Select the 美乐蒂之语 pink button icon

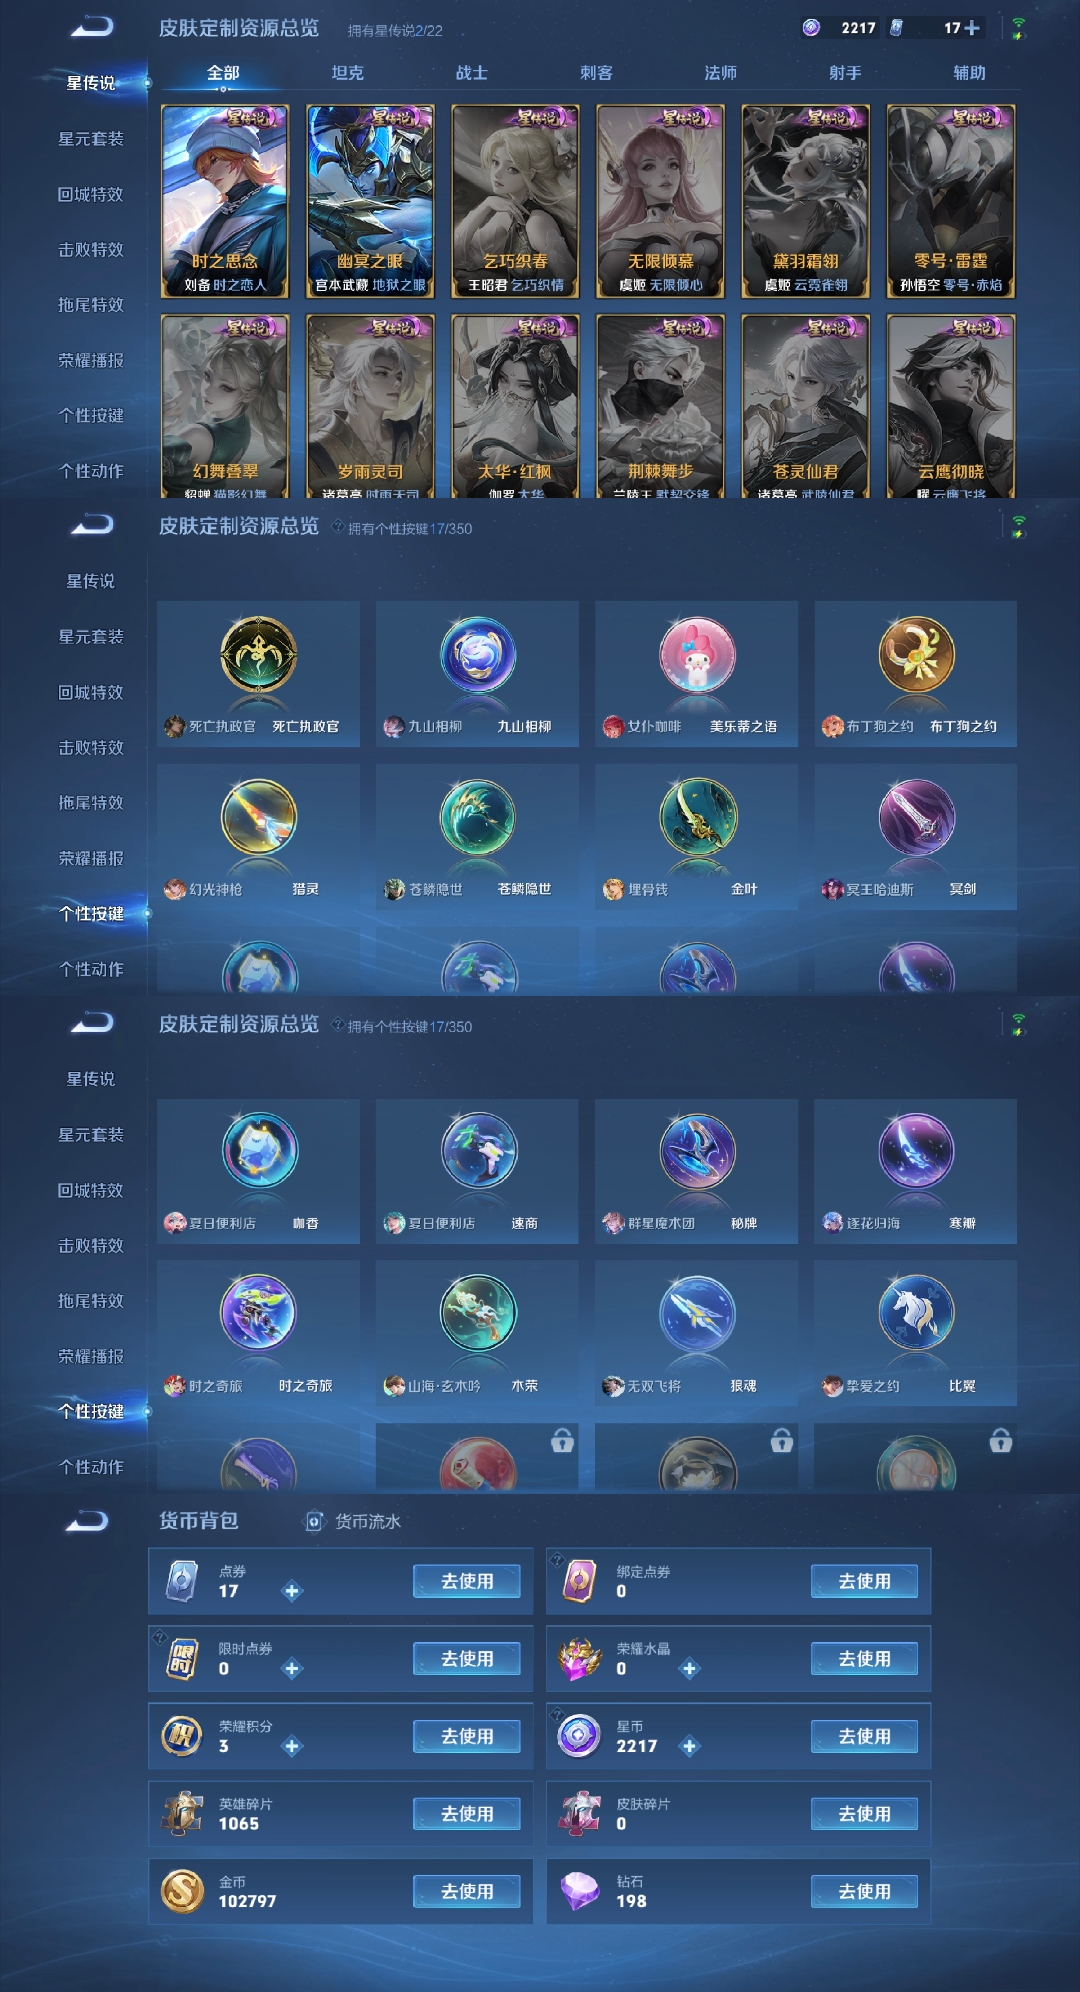(x=697, y=654)
